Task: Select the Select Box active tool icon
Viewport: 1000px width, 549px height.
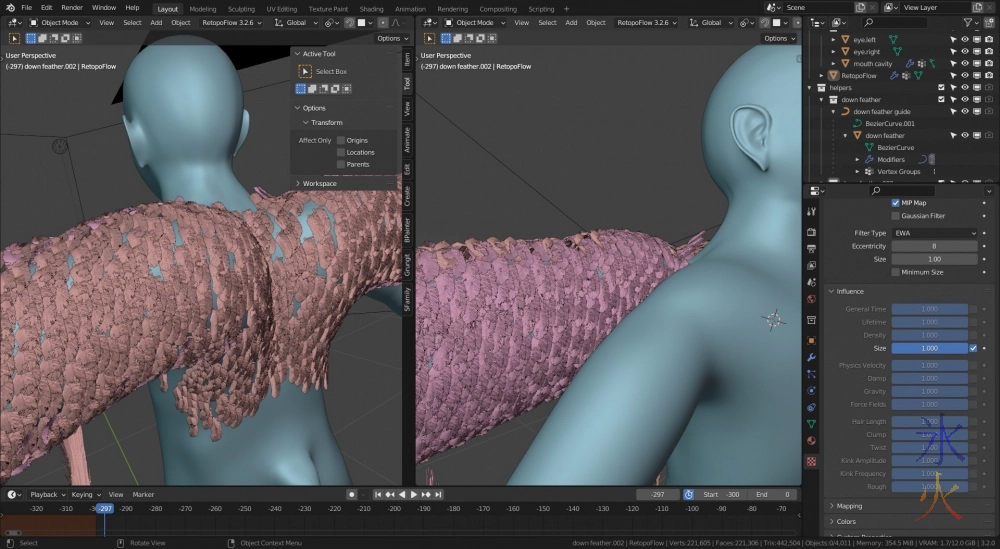Action: (305, 72)
